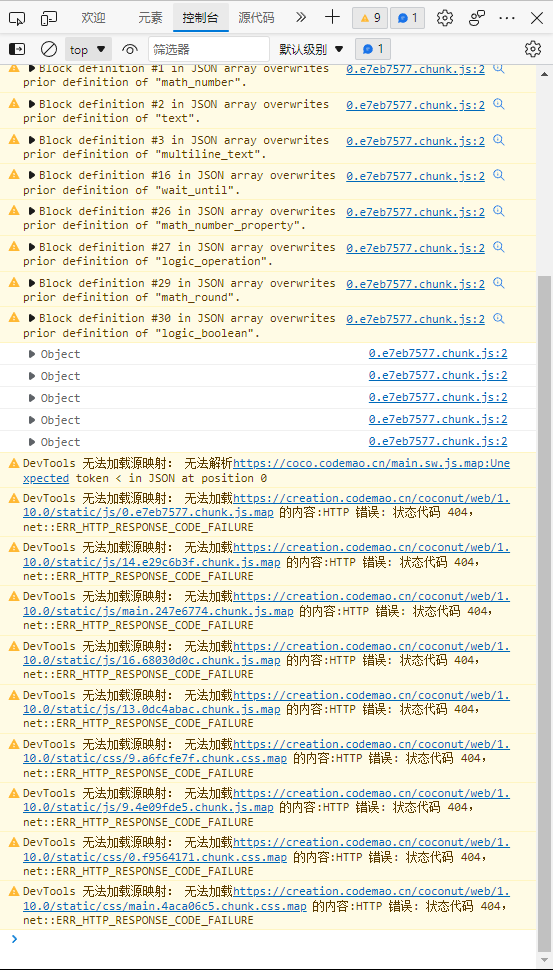Expand the first Object log entry
553x970 pixels.
33,354
